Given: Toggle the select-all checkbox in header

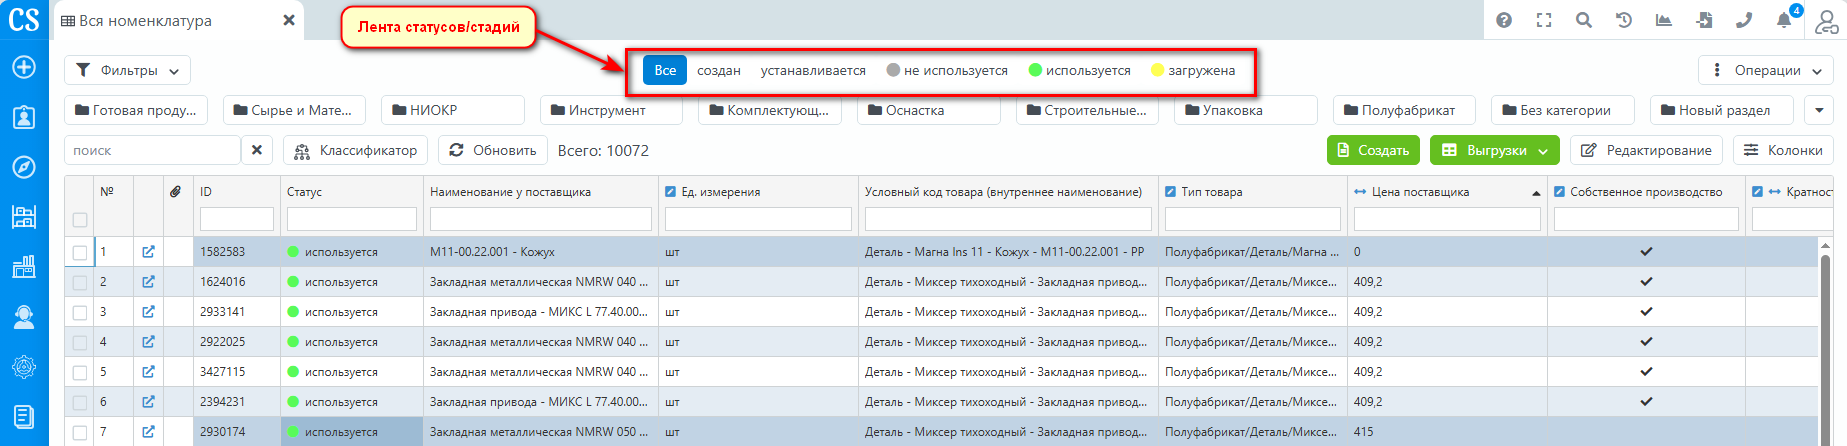Looking at the screenshot, I should [x=80, y=220].
